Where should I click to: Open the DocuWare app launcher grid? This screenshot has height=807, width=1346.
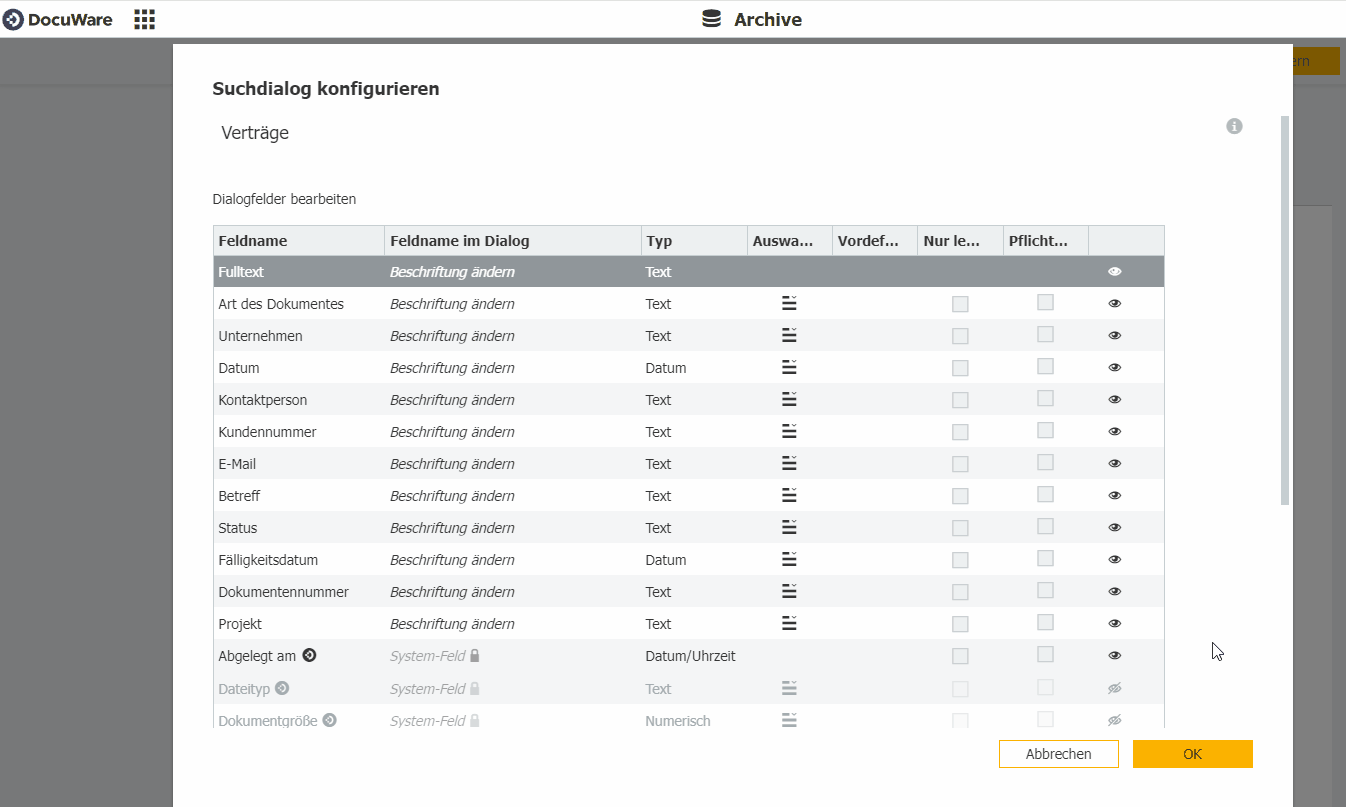(x=144, y=19)
